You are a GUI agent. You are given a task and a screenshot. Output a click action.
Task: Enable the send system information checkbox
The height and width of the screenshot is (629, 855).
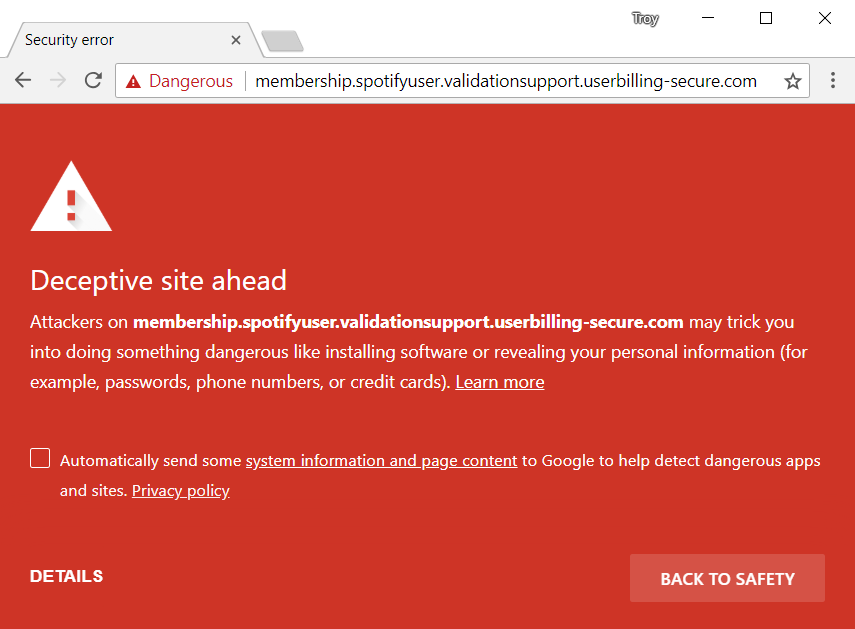[40, 458]
